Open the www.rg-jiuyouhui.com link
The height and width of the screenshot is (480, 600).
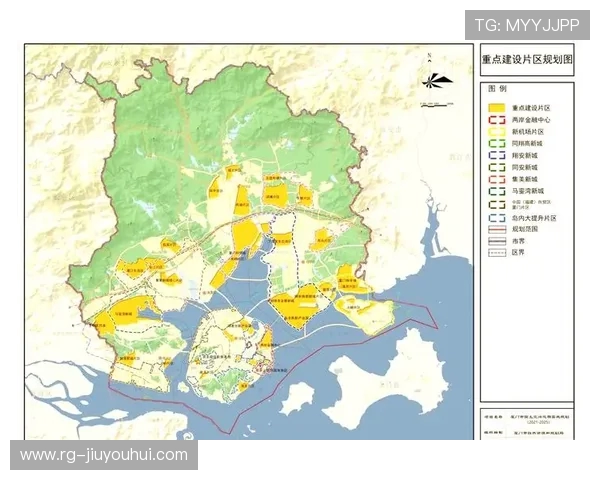(x=104, y=455)
